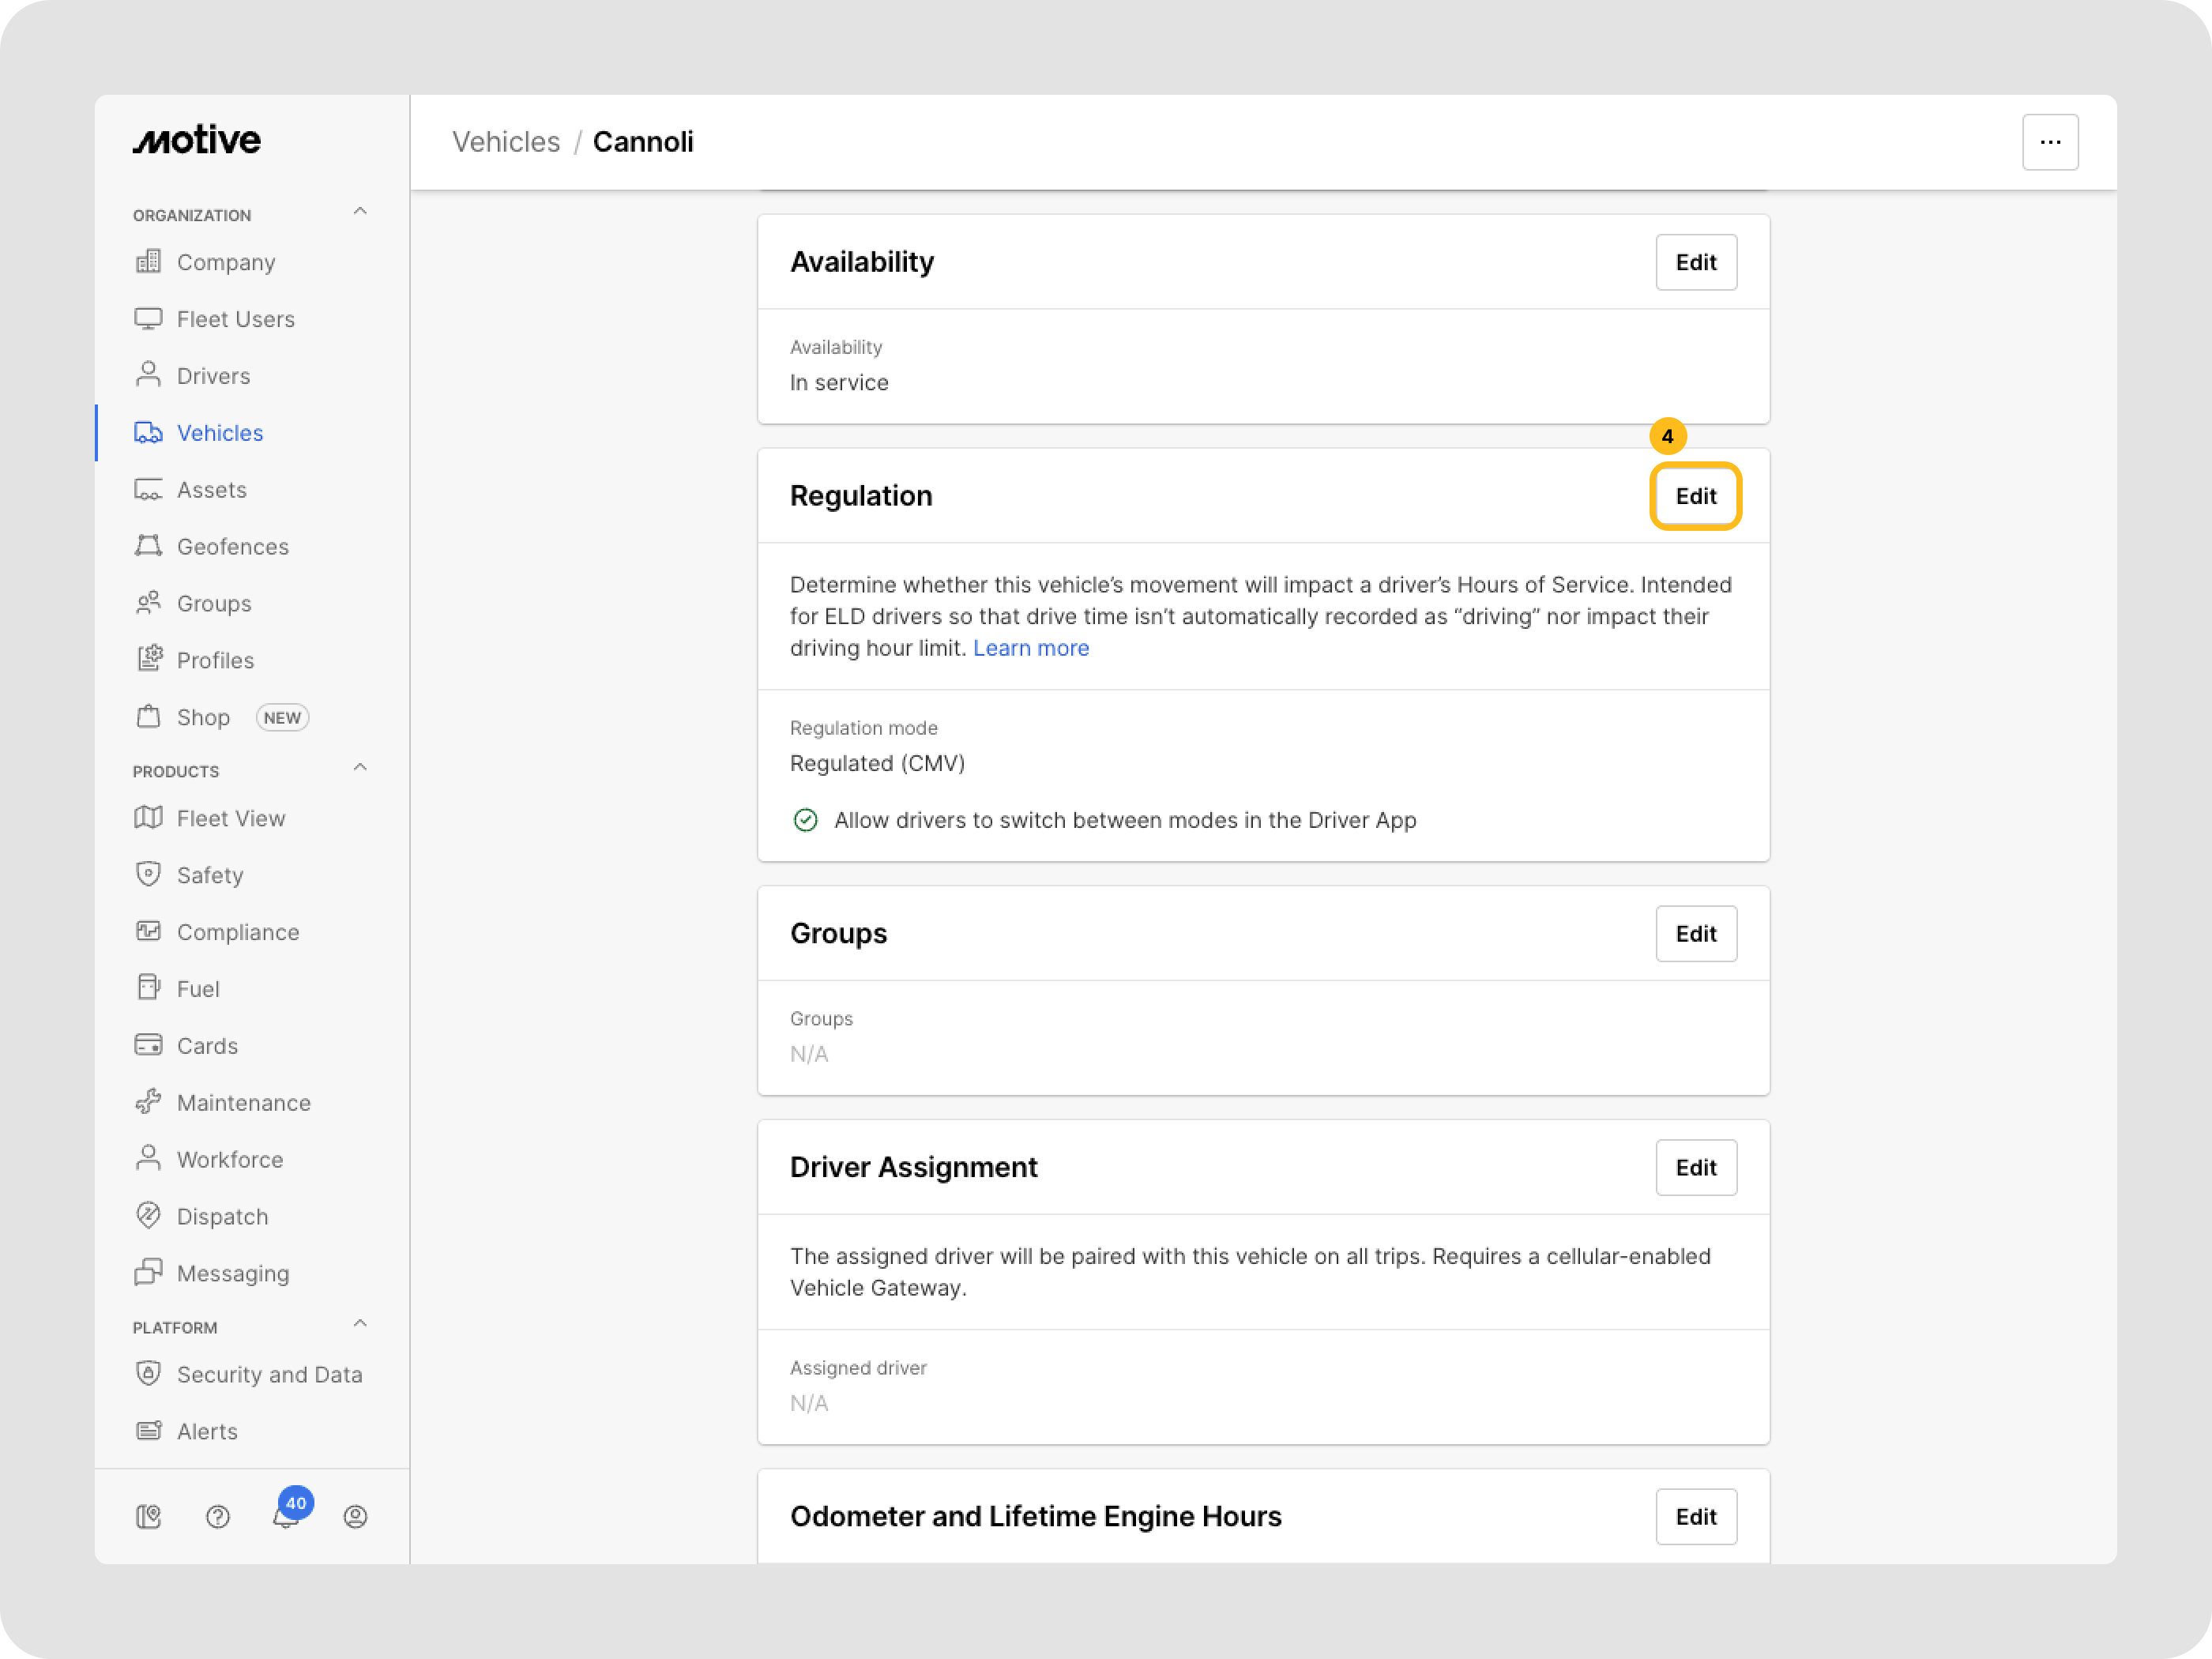Click Edit in the Regulation section
The height and width of the screenshot is (1659, 2212).
click(1695, 496)
